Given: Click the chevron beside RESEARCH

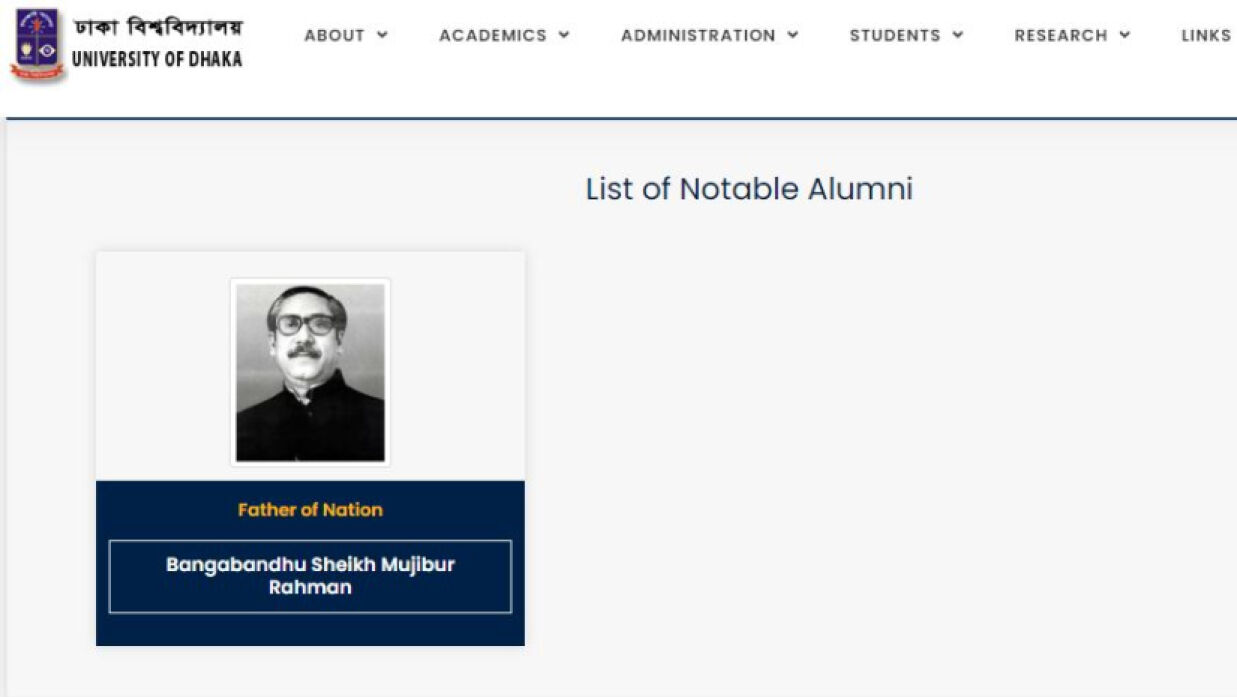Looking at the screenshot, I should [x=1125, y=35].
